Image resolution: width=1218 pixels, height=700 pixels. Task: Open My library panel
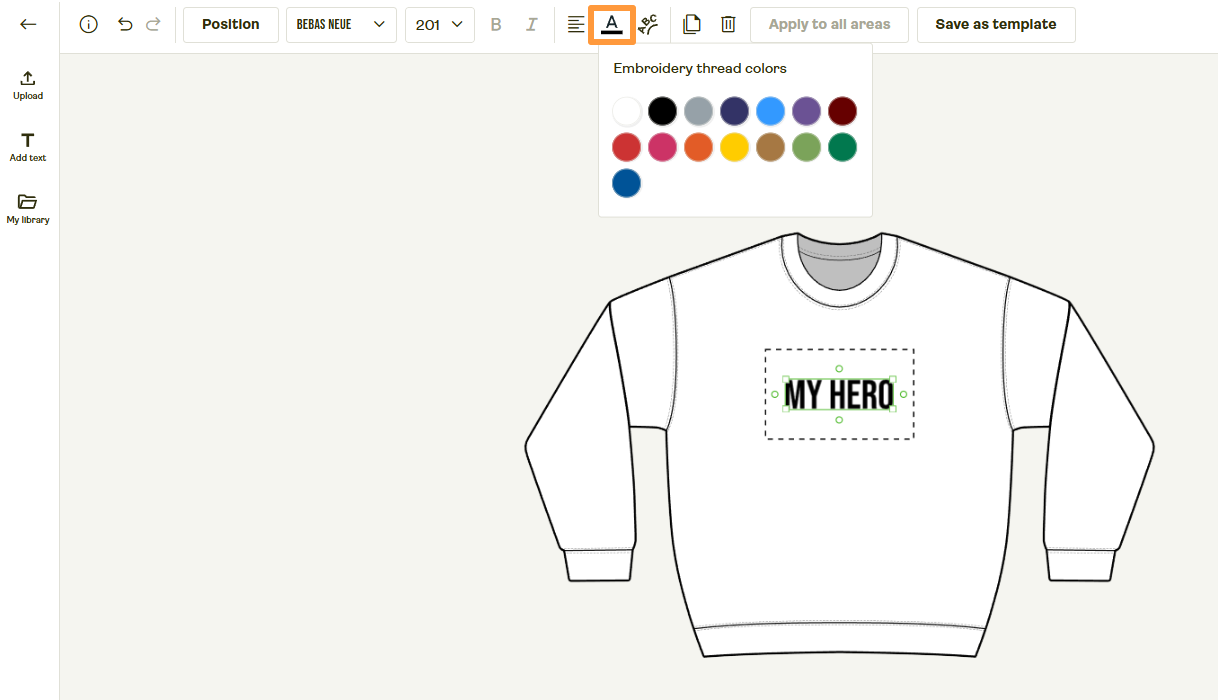pyautogui.click(x=27, y=207)
